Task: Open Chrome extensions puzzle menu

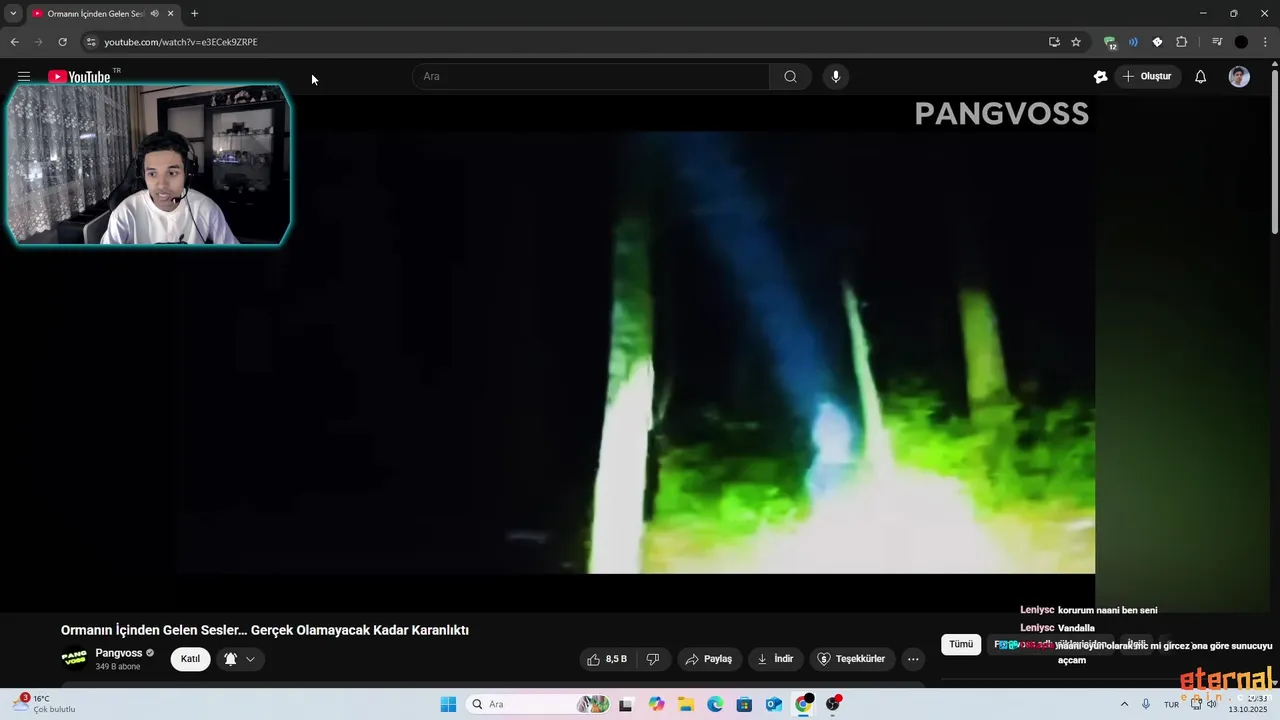Action: click(1181, 42)
